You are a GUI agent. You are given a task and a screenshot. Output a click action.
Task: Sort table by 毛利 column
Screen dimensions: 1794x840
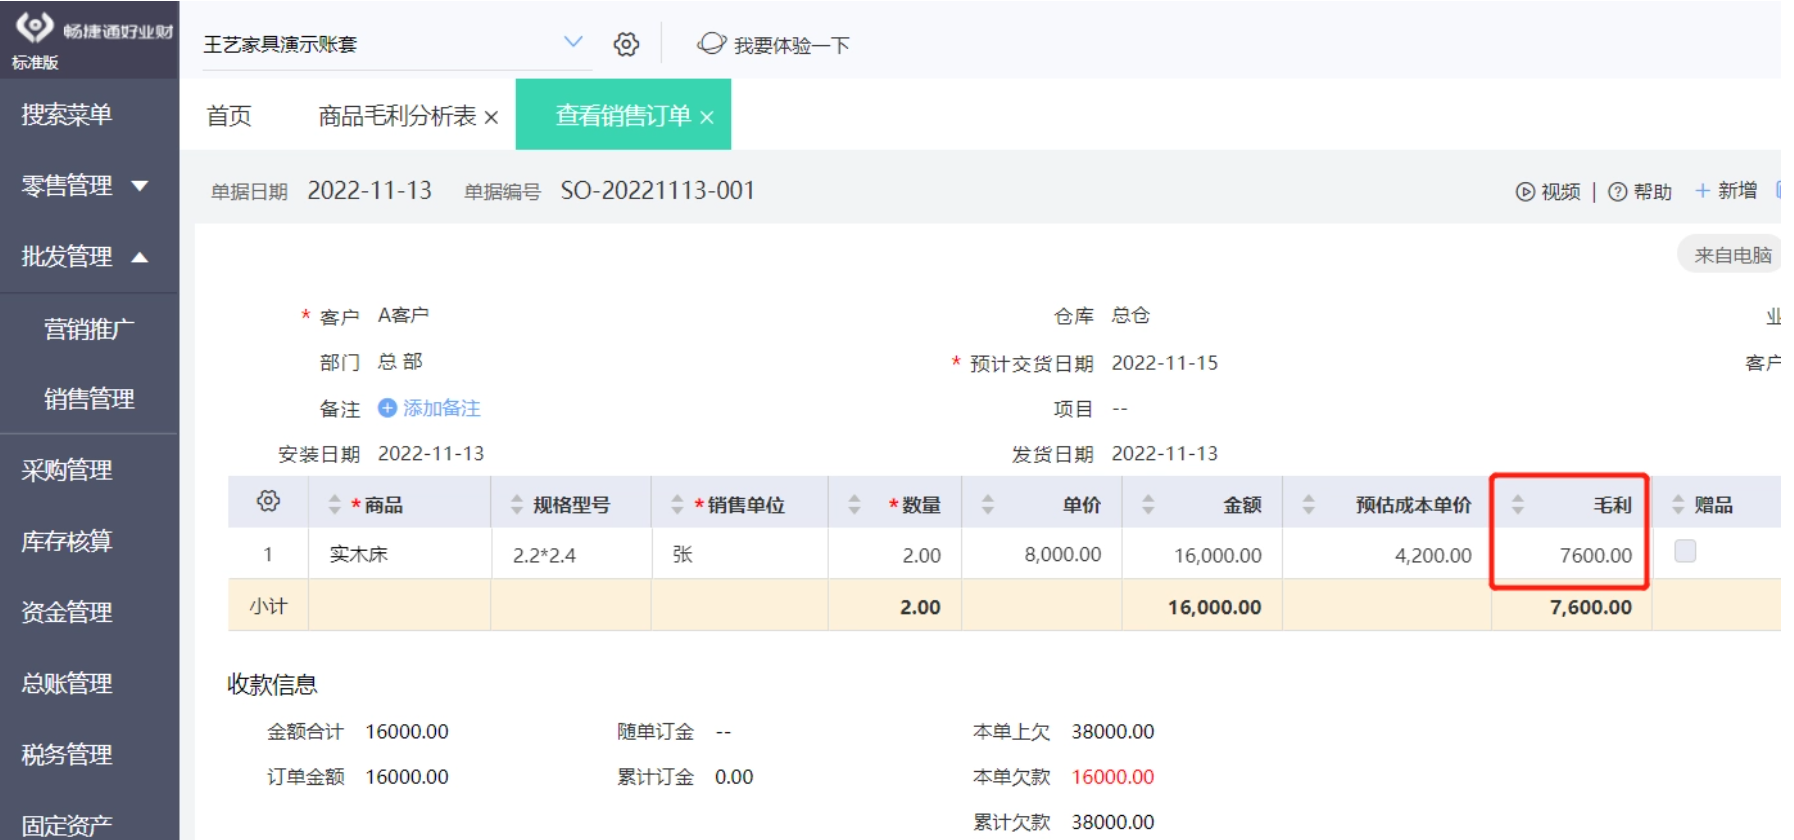[1518, 505]
